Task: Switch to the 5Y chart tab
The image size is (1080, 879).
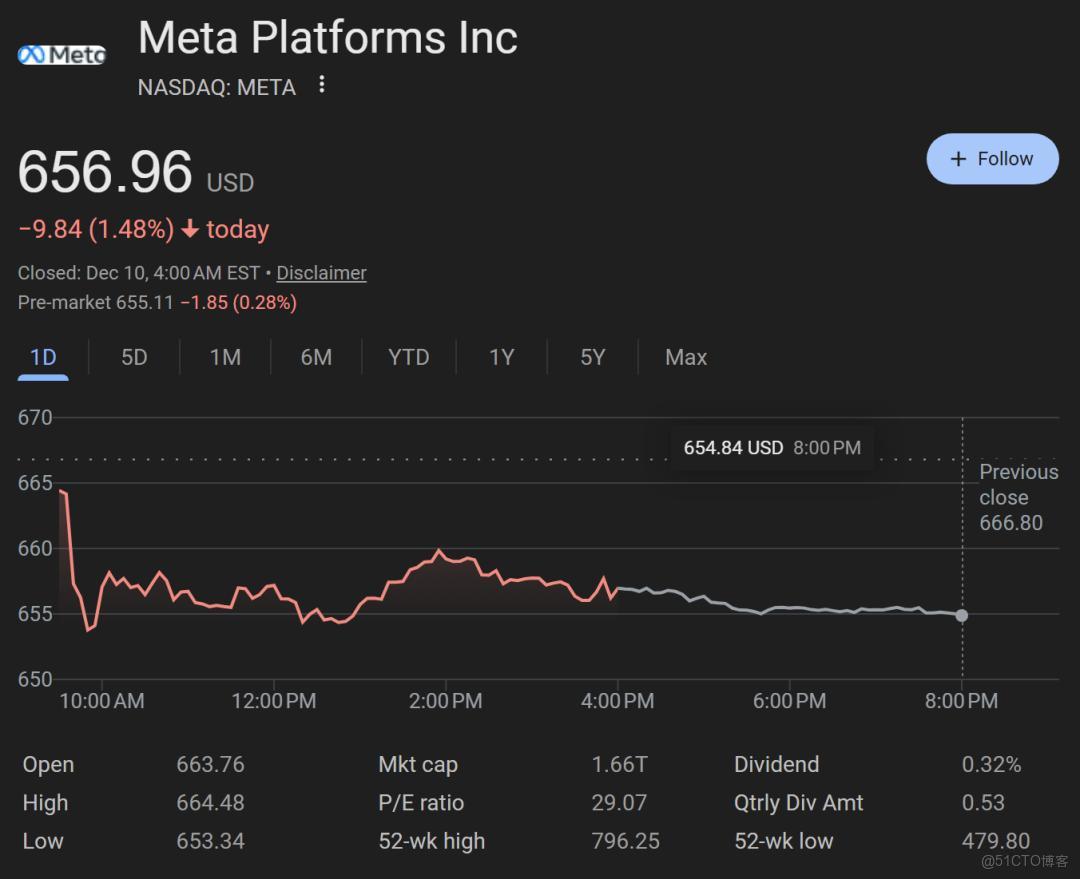Action: (593, 357)
